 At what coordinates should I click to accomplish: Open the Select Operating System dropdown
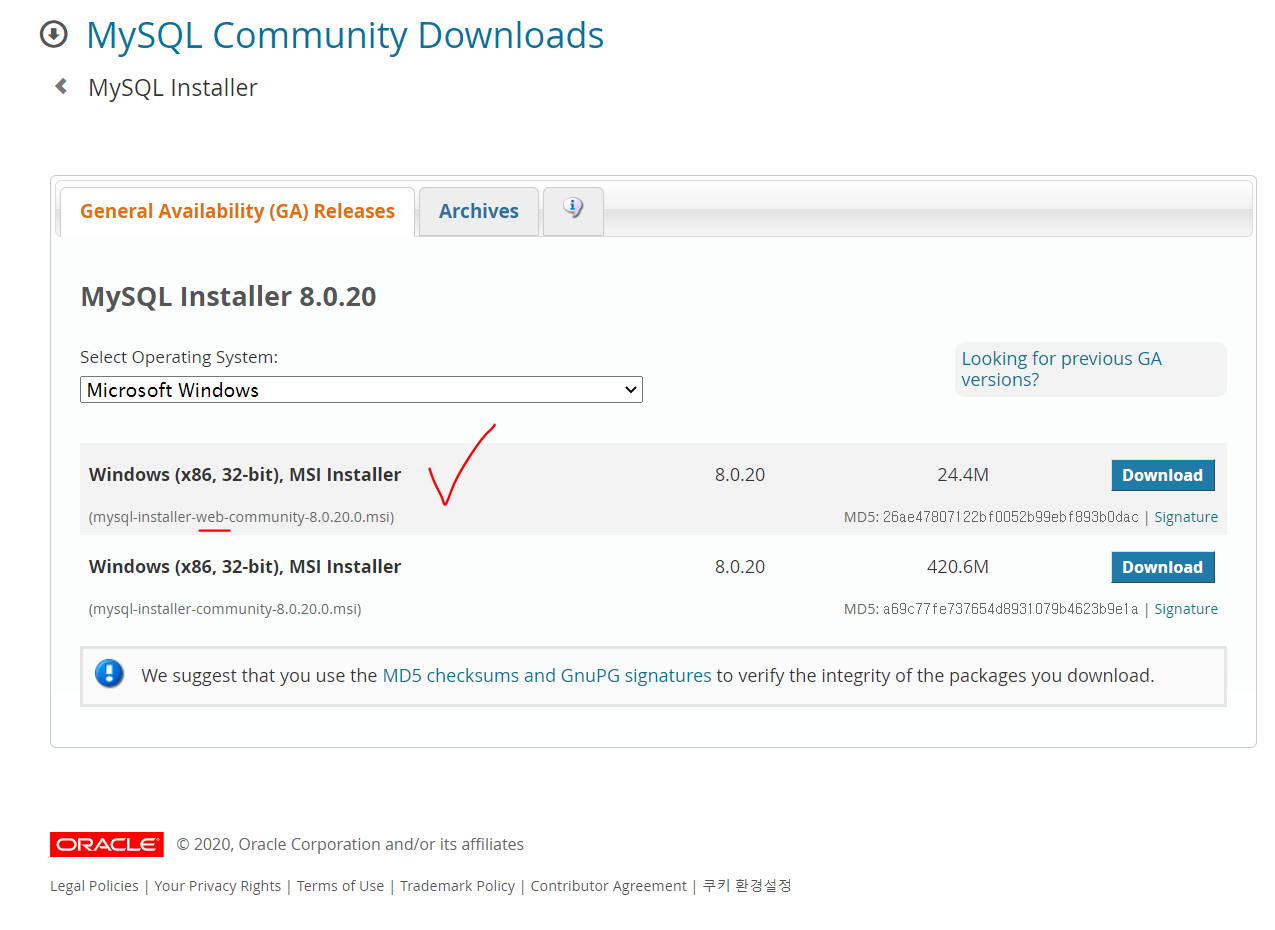pos(361,390)
